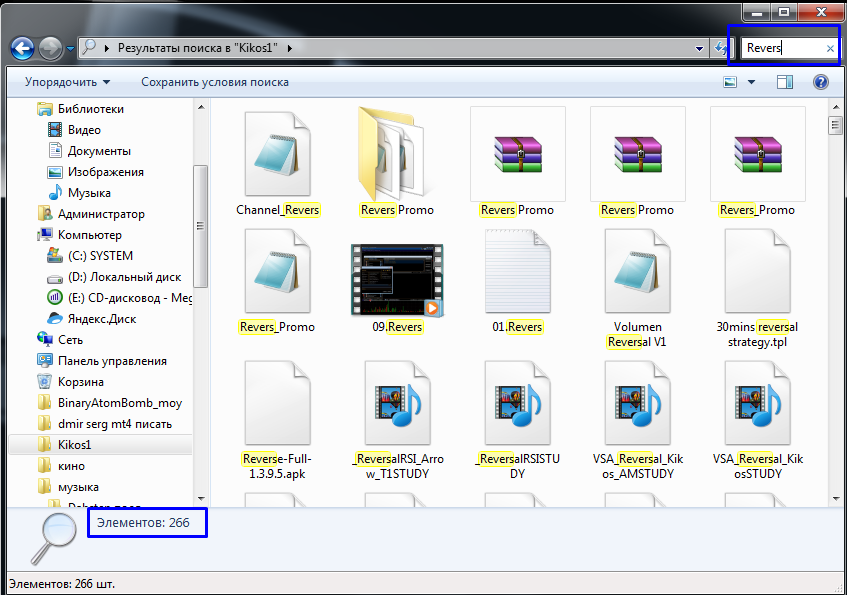Select Панель управления in the sidebar
The height and width of the screenshot is (595, 847).
(111, 361)
